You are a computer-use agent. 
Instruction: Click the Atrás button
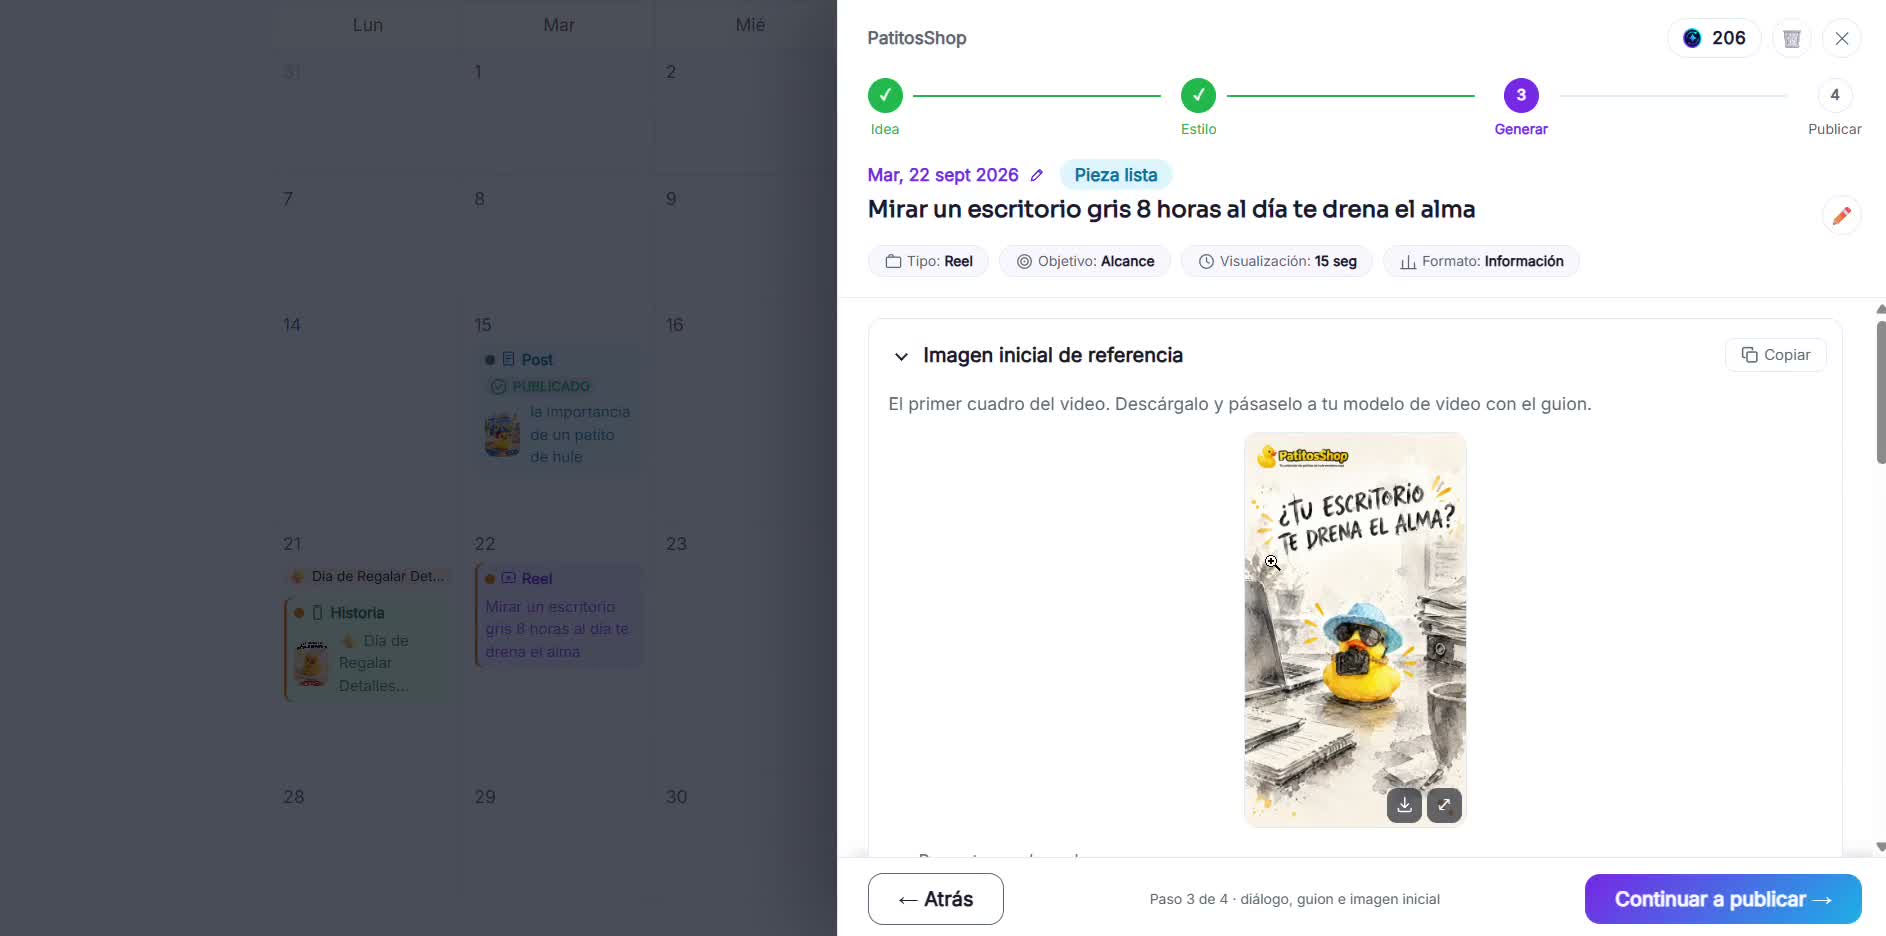pyautogui.click(x=936, y=899)
